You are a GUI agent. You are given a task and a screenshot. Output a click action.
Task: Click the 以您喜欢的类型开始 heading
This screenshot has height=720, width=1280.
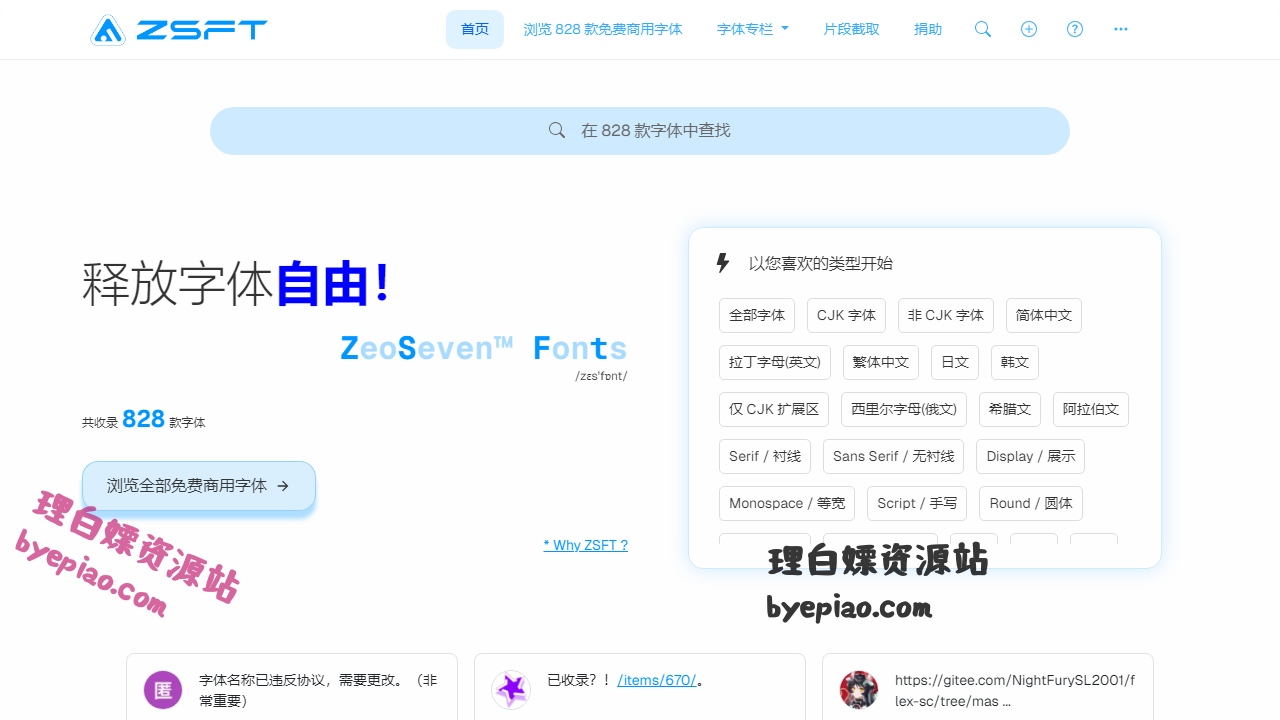pyautogui.click(x=821, y=264)
